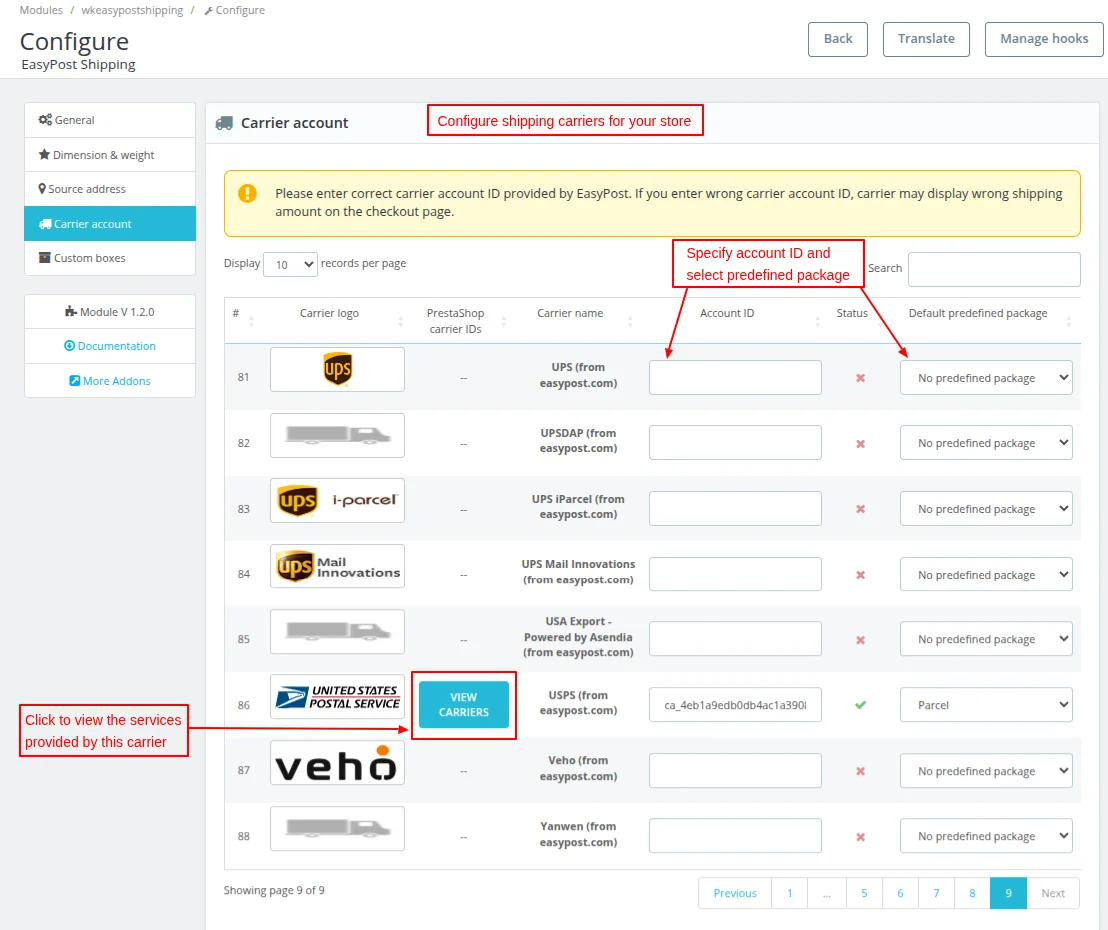Click the Modules breadcrumb item

coord(40,10)
